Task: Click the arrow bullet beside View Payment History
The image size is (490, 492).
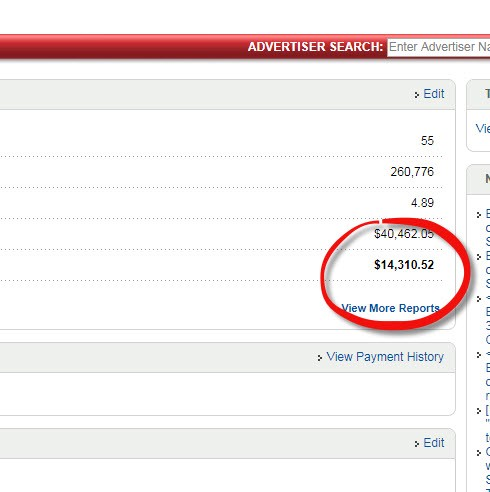Action: (320, 358)
